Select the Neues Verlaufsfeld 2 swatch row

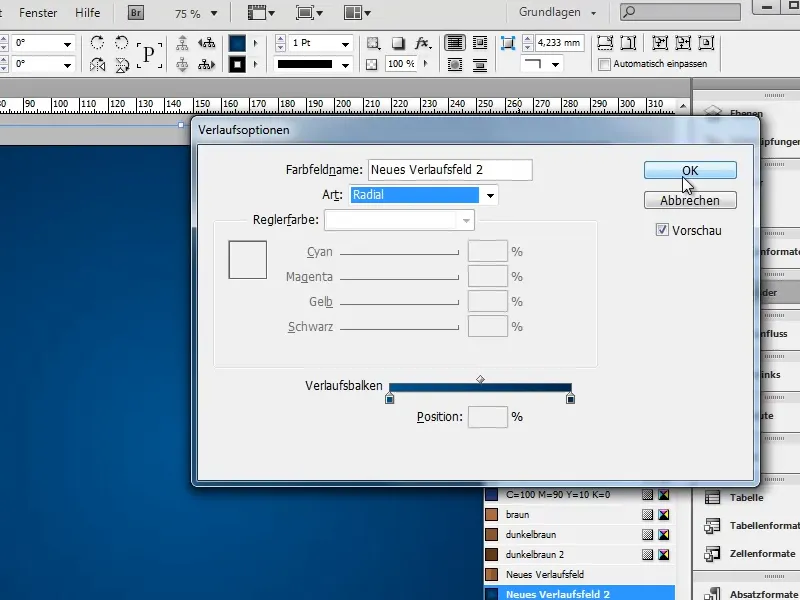point(579,593)
